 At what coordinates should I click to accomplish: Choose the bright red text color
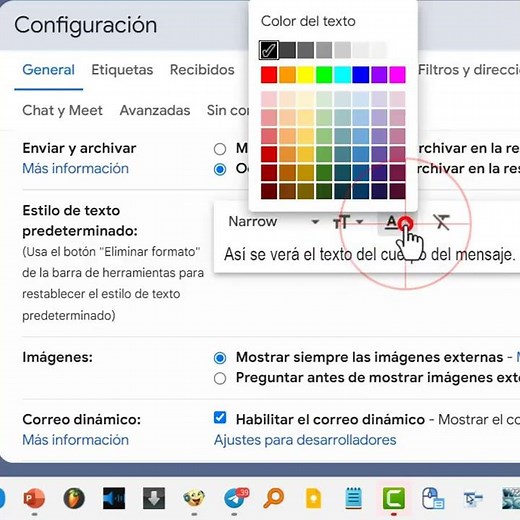click(269, 74)
